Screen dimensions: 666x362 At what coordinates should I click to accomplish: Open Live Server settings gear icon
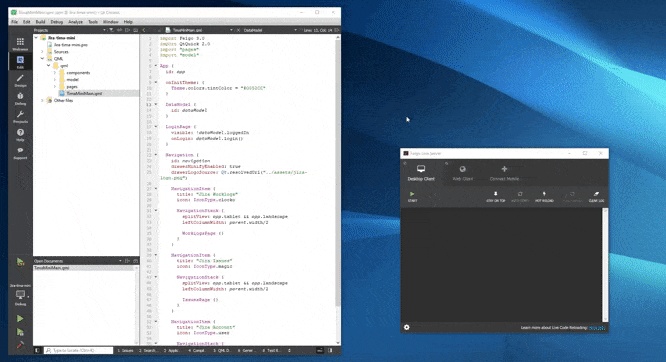point(406,327)
